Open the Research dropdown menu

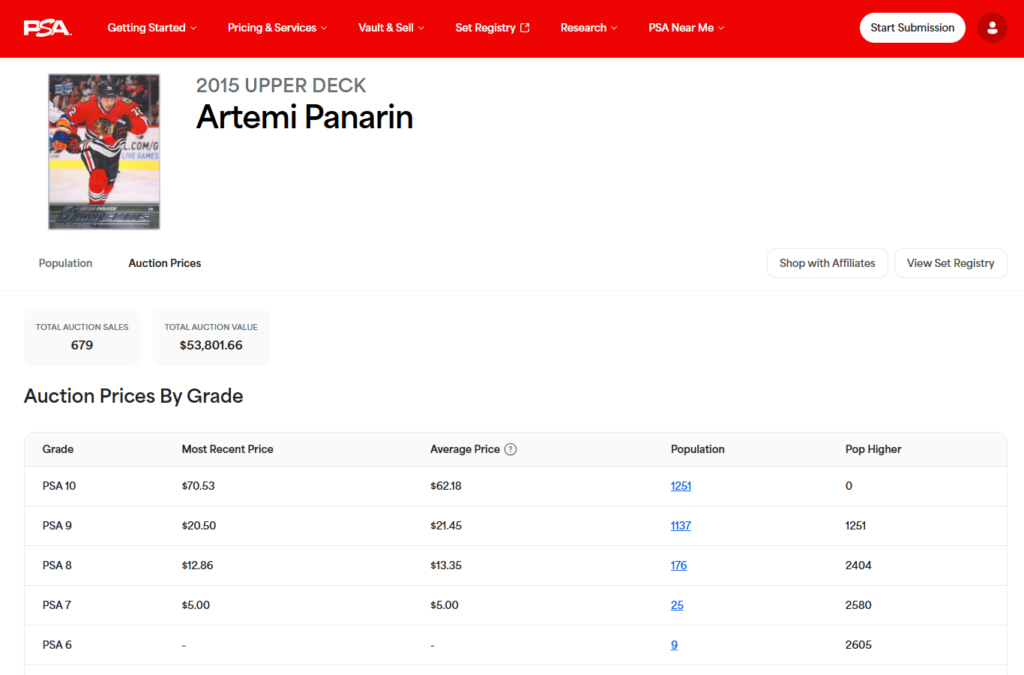588,28
